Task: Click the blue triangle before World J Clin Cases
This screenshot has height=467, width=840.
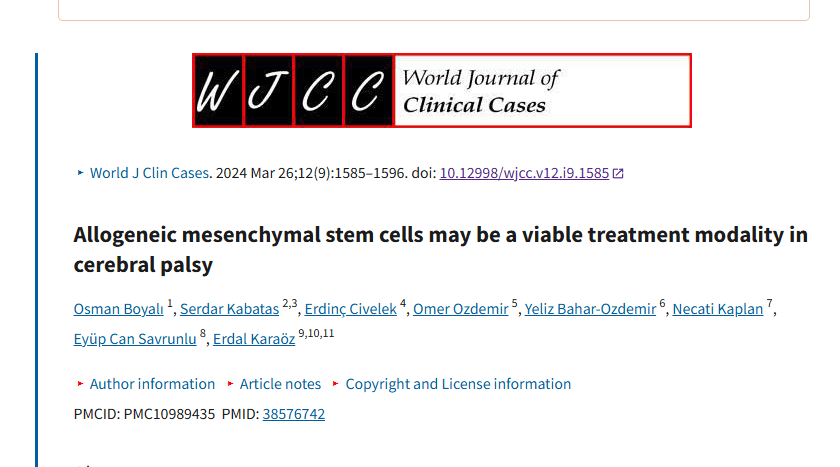Action: point(81,173)
